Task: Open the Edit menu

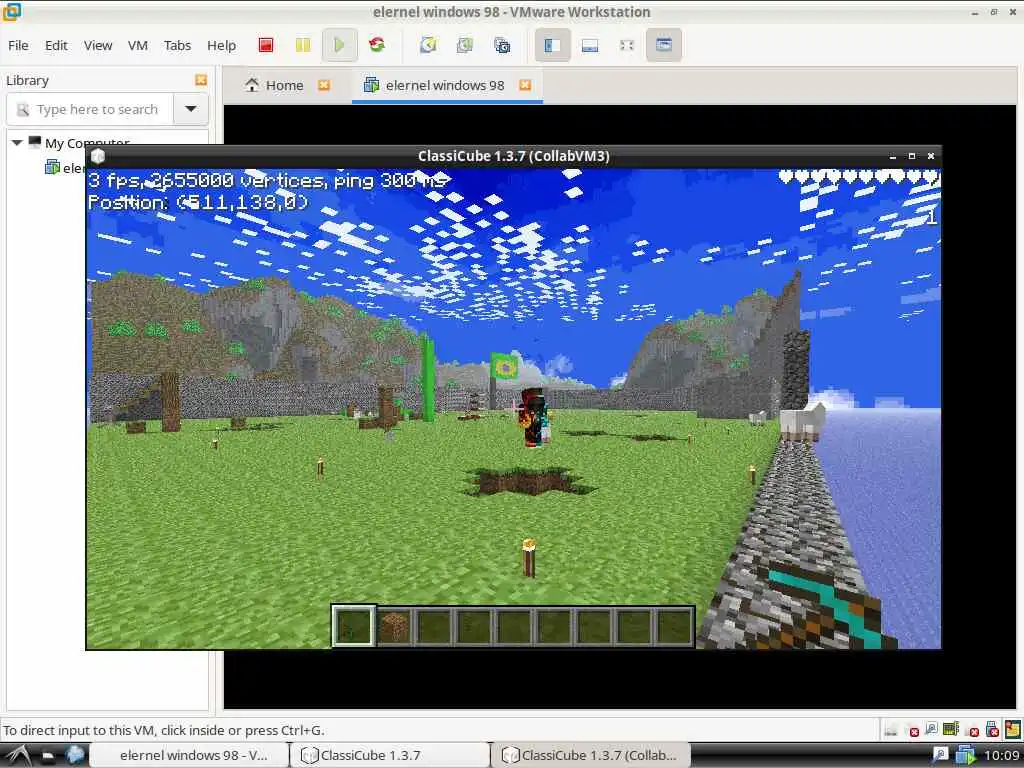Action: tap(56, 45)
